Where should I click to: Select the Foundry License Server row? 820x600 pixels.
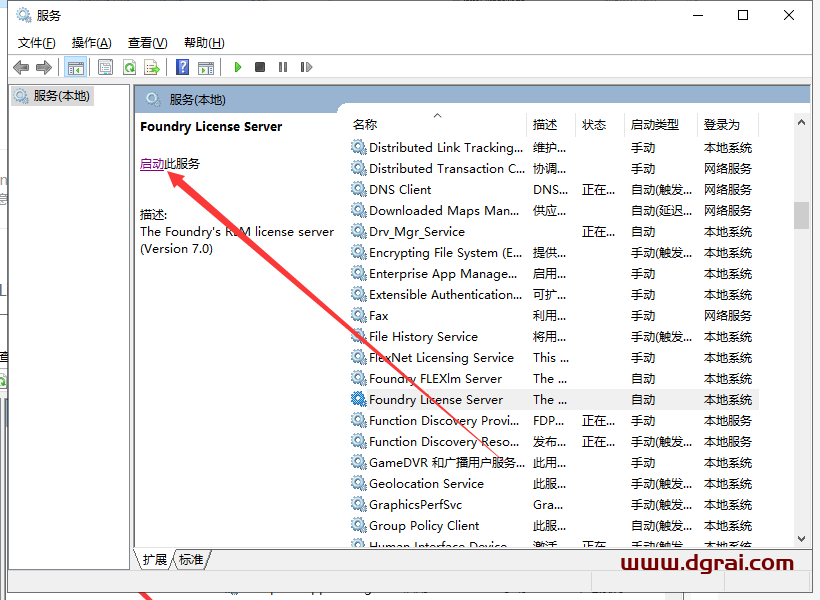click(553, 400)
